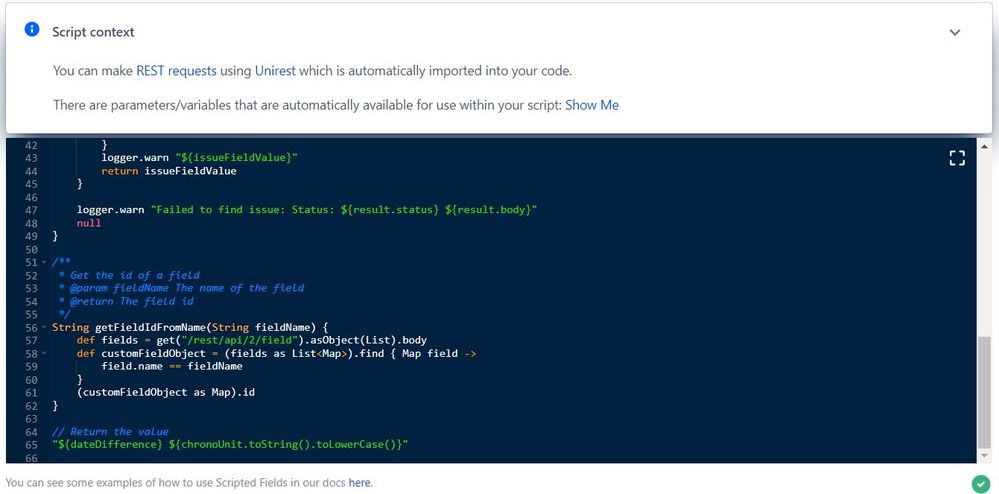The height and width of the screenshot is (494, 999).
Task: Open the Unirest link
Action: click(x=275, y=71)
